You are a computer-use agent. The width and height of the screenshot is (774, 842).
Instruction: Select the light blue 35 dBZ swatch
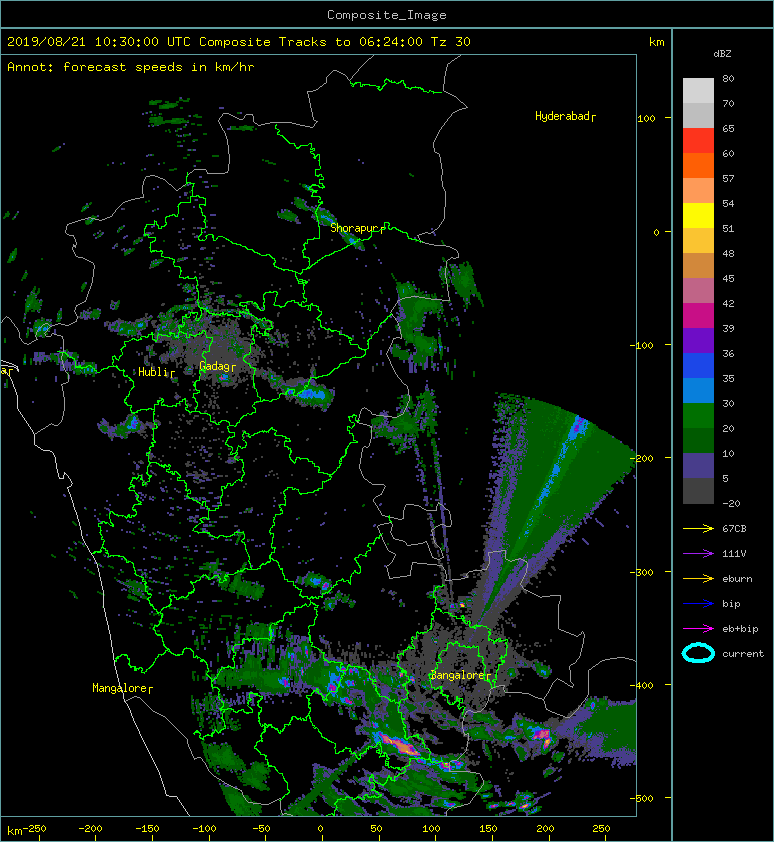coord(698,390)
